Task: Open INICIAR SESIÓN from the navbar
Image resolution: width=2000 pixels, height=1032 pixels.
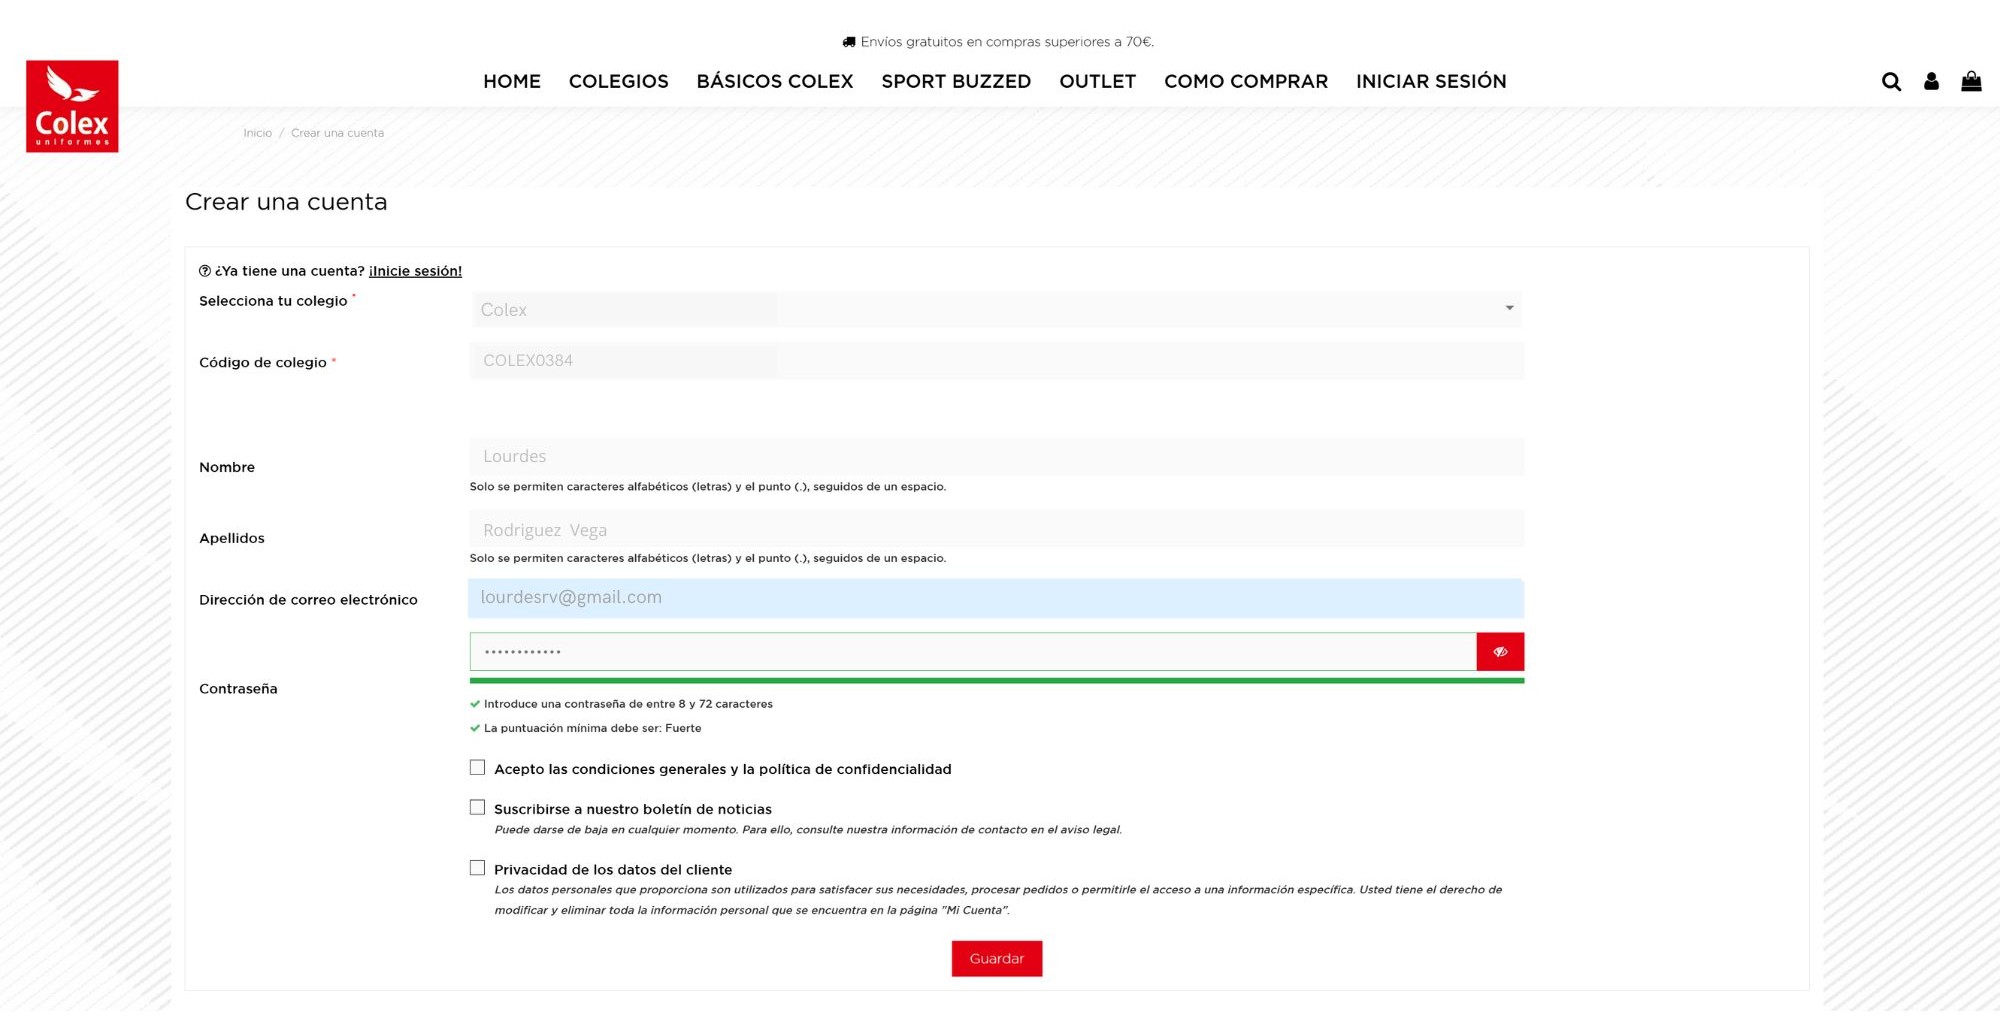Action: [x=1430, y=82]
